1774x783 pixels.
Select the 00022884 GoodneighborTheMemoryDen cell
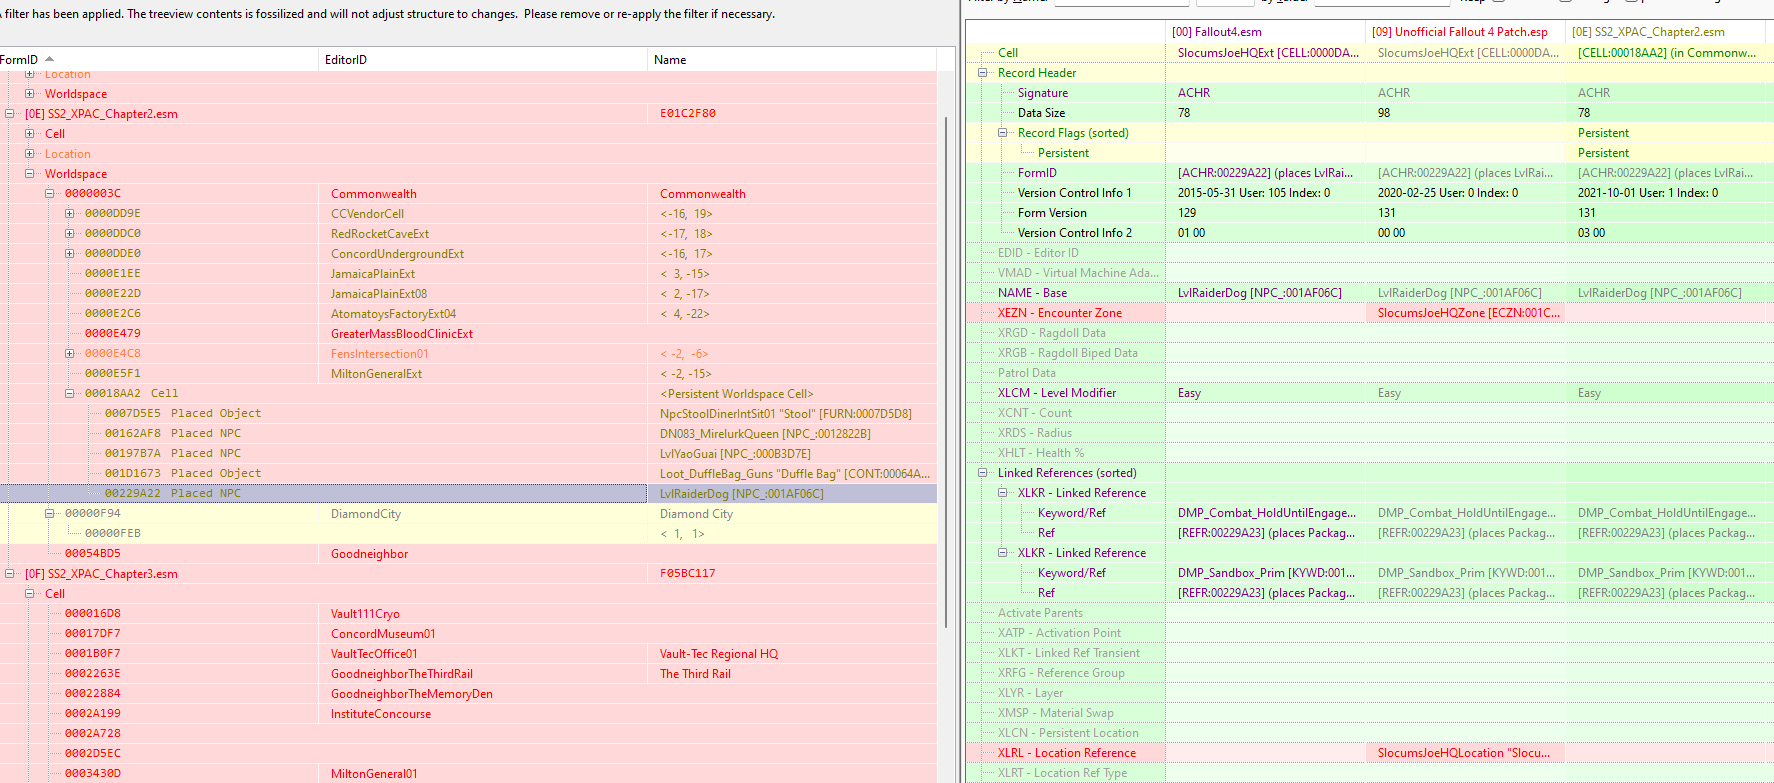tap(468, 694)
